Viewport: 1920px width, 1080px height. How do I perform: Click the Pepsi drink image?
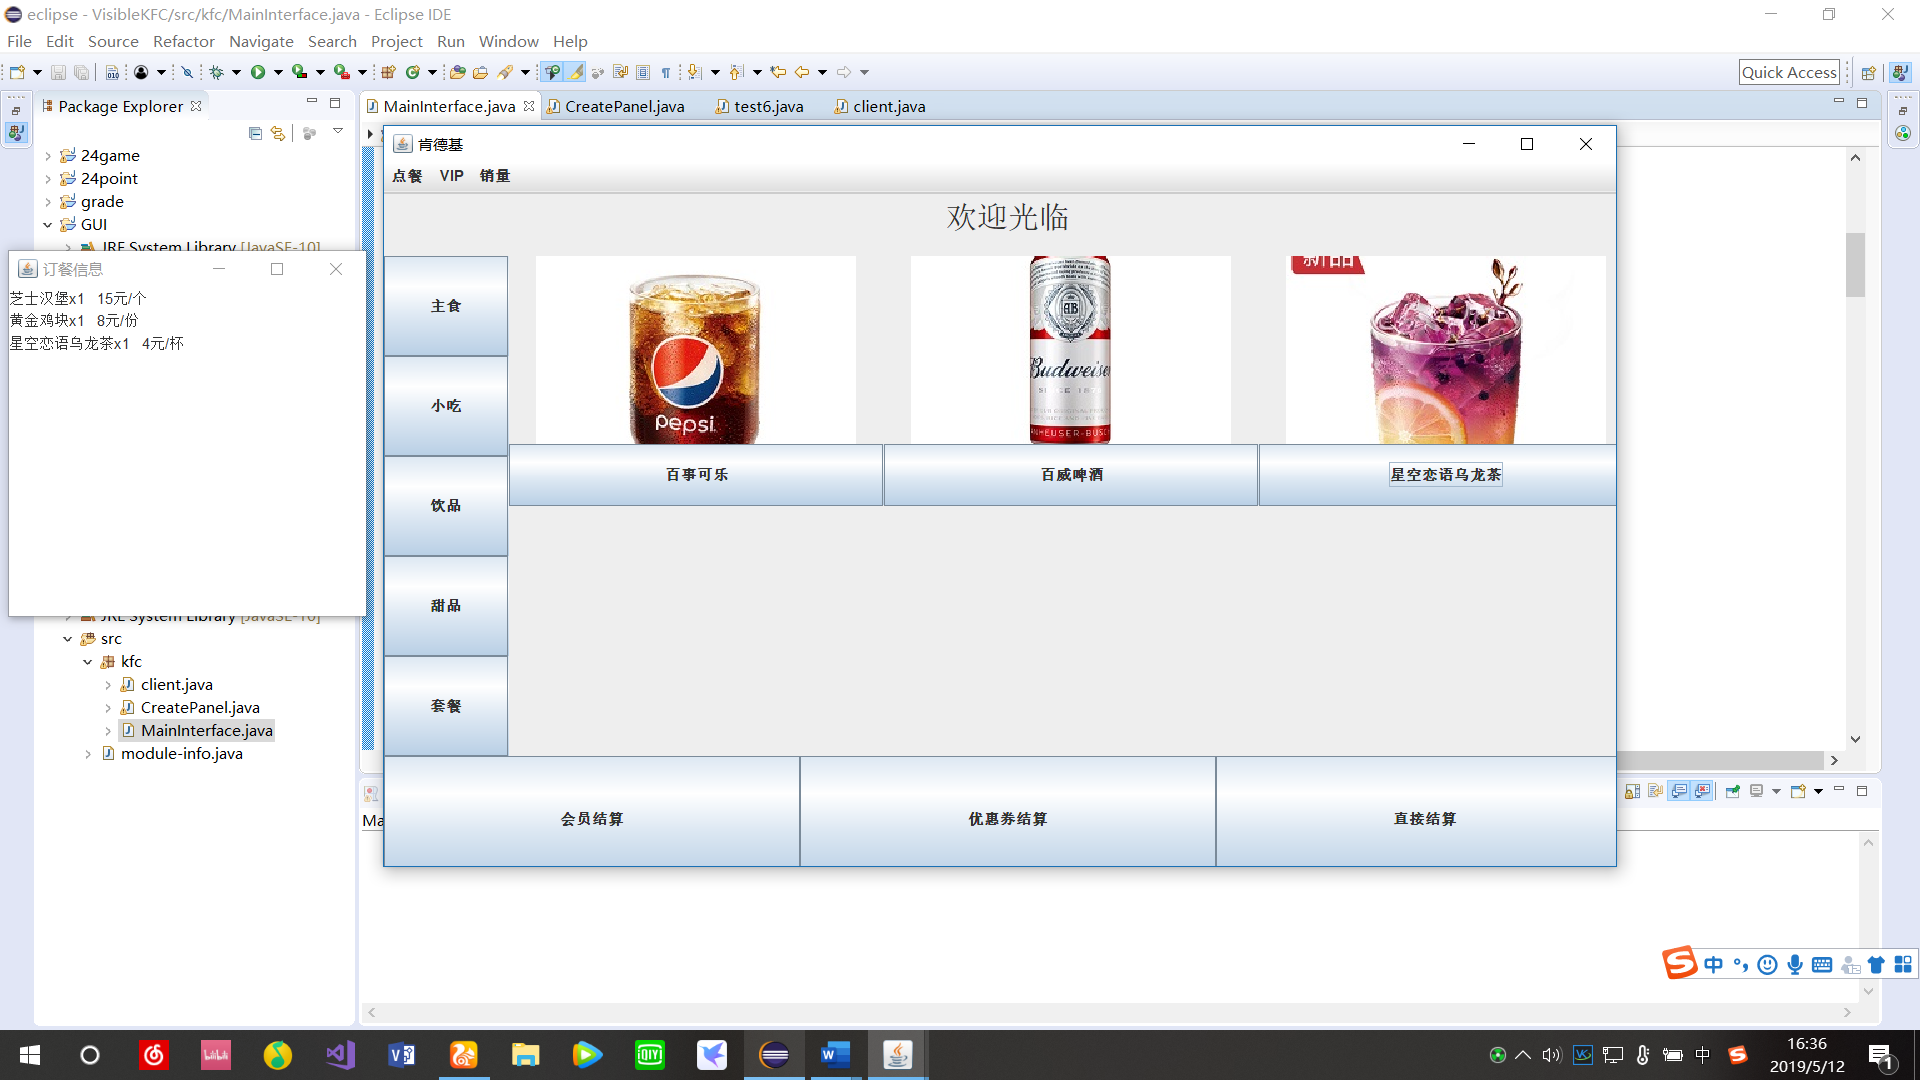[696, 350]
